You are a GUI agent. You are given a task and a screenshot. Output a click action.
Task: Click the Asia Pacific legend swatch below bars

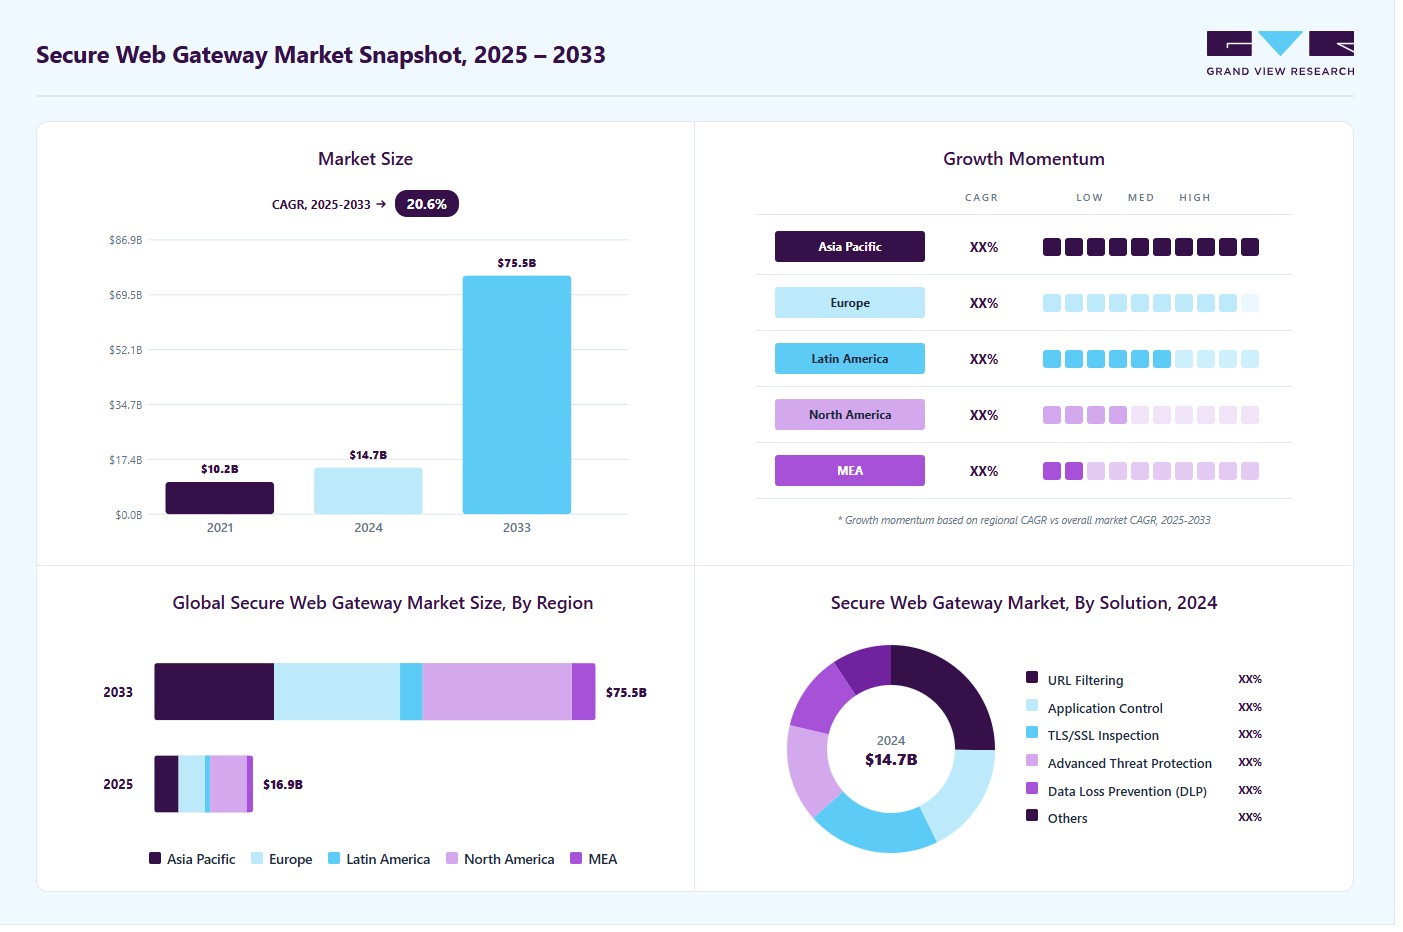tap(155, 858)
